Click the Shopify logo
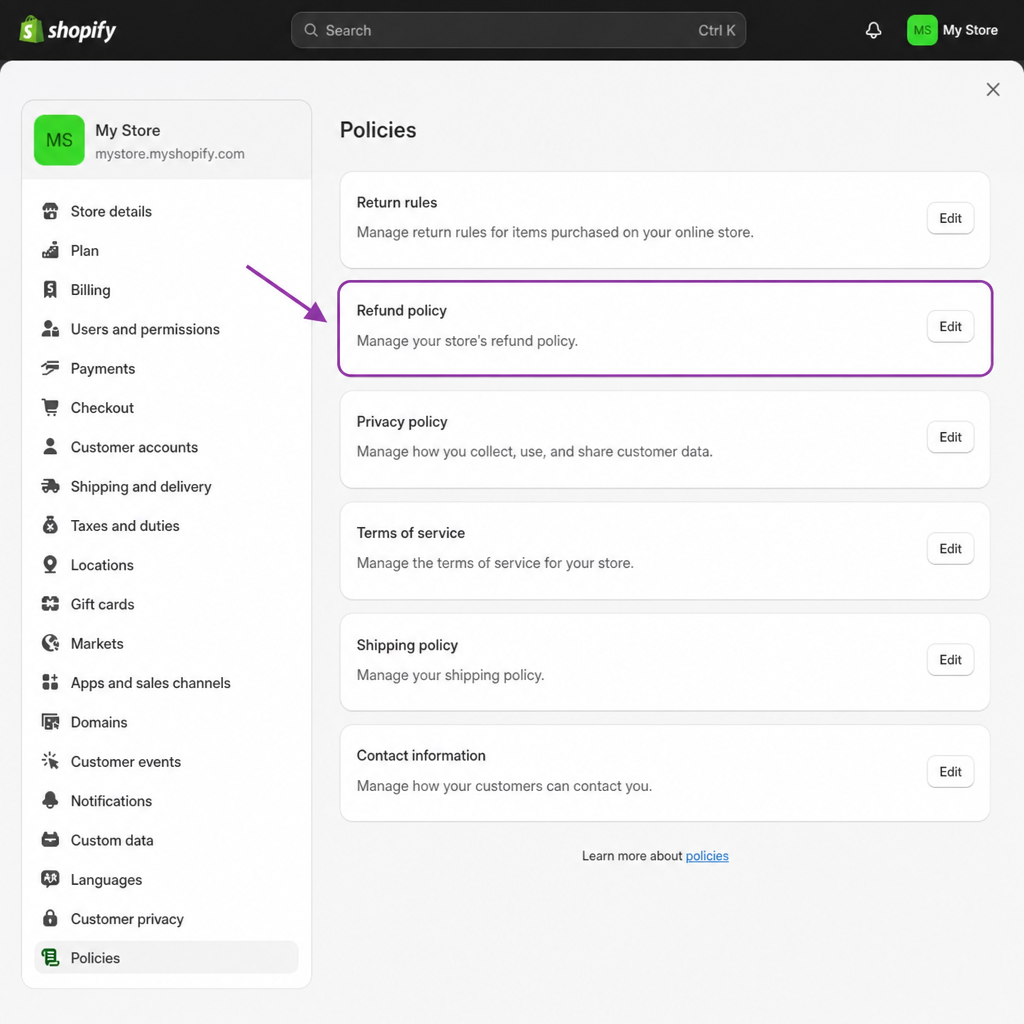 click(68, 30)
